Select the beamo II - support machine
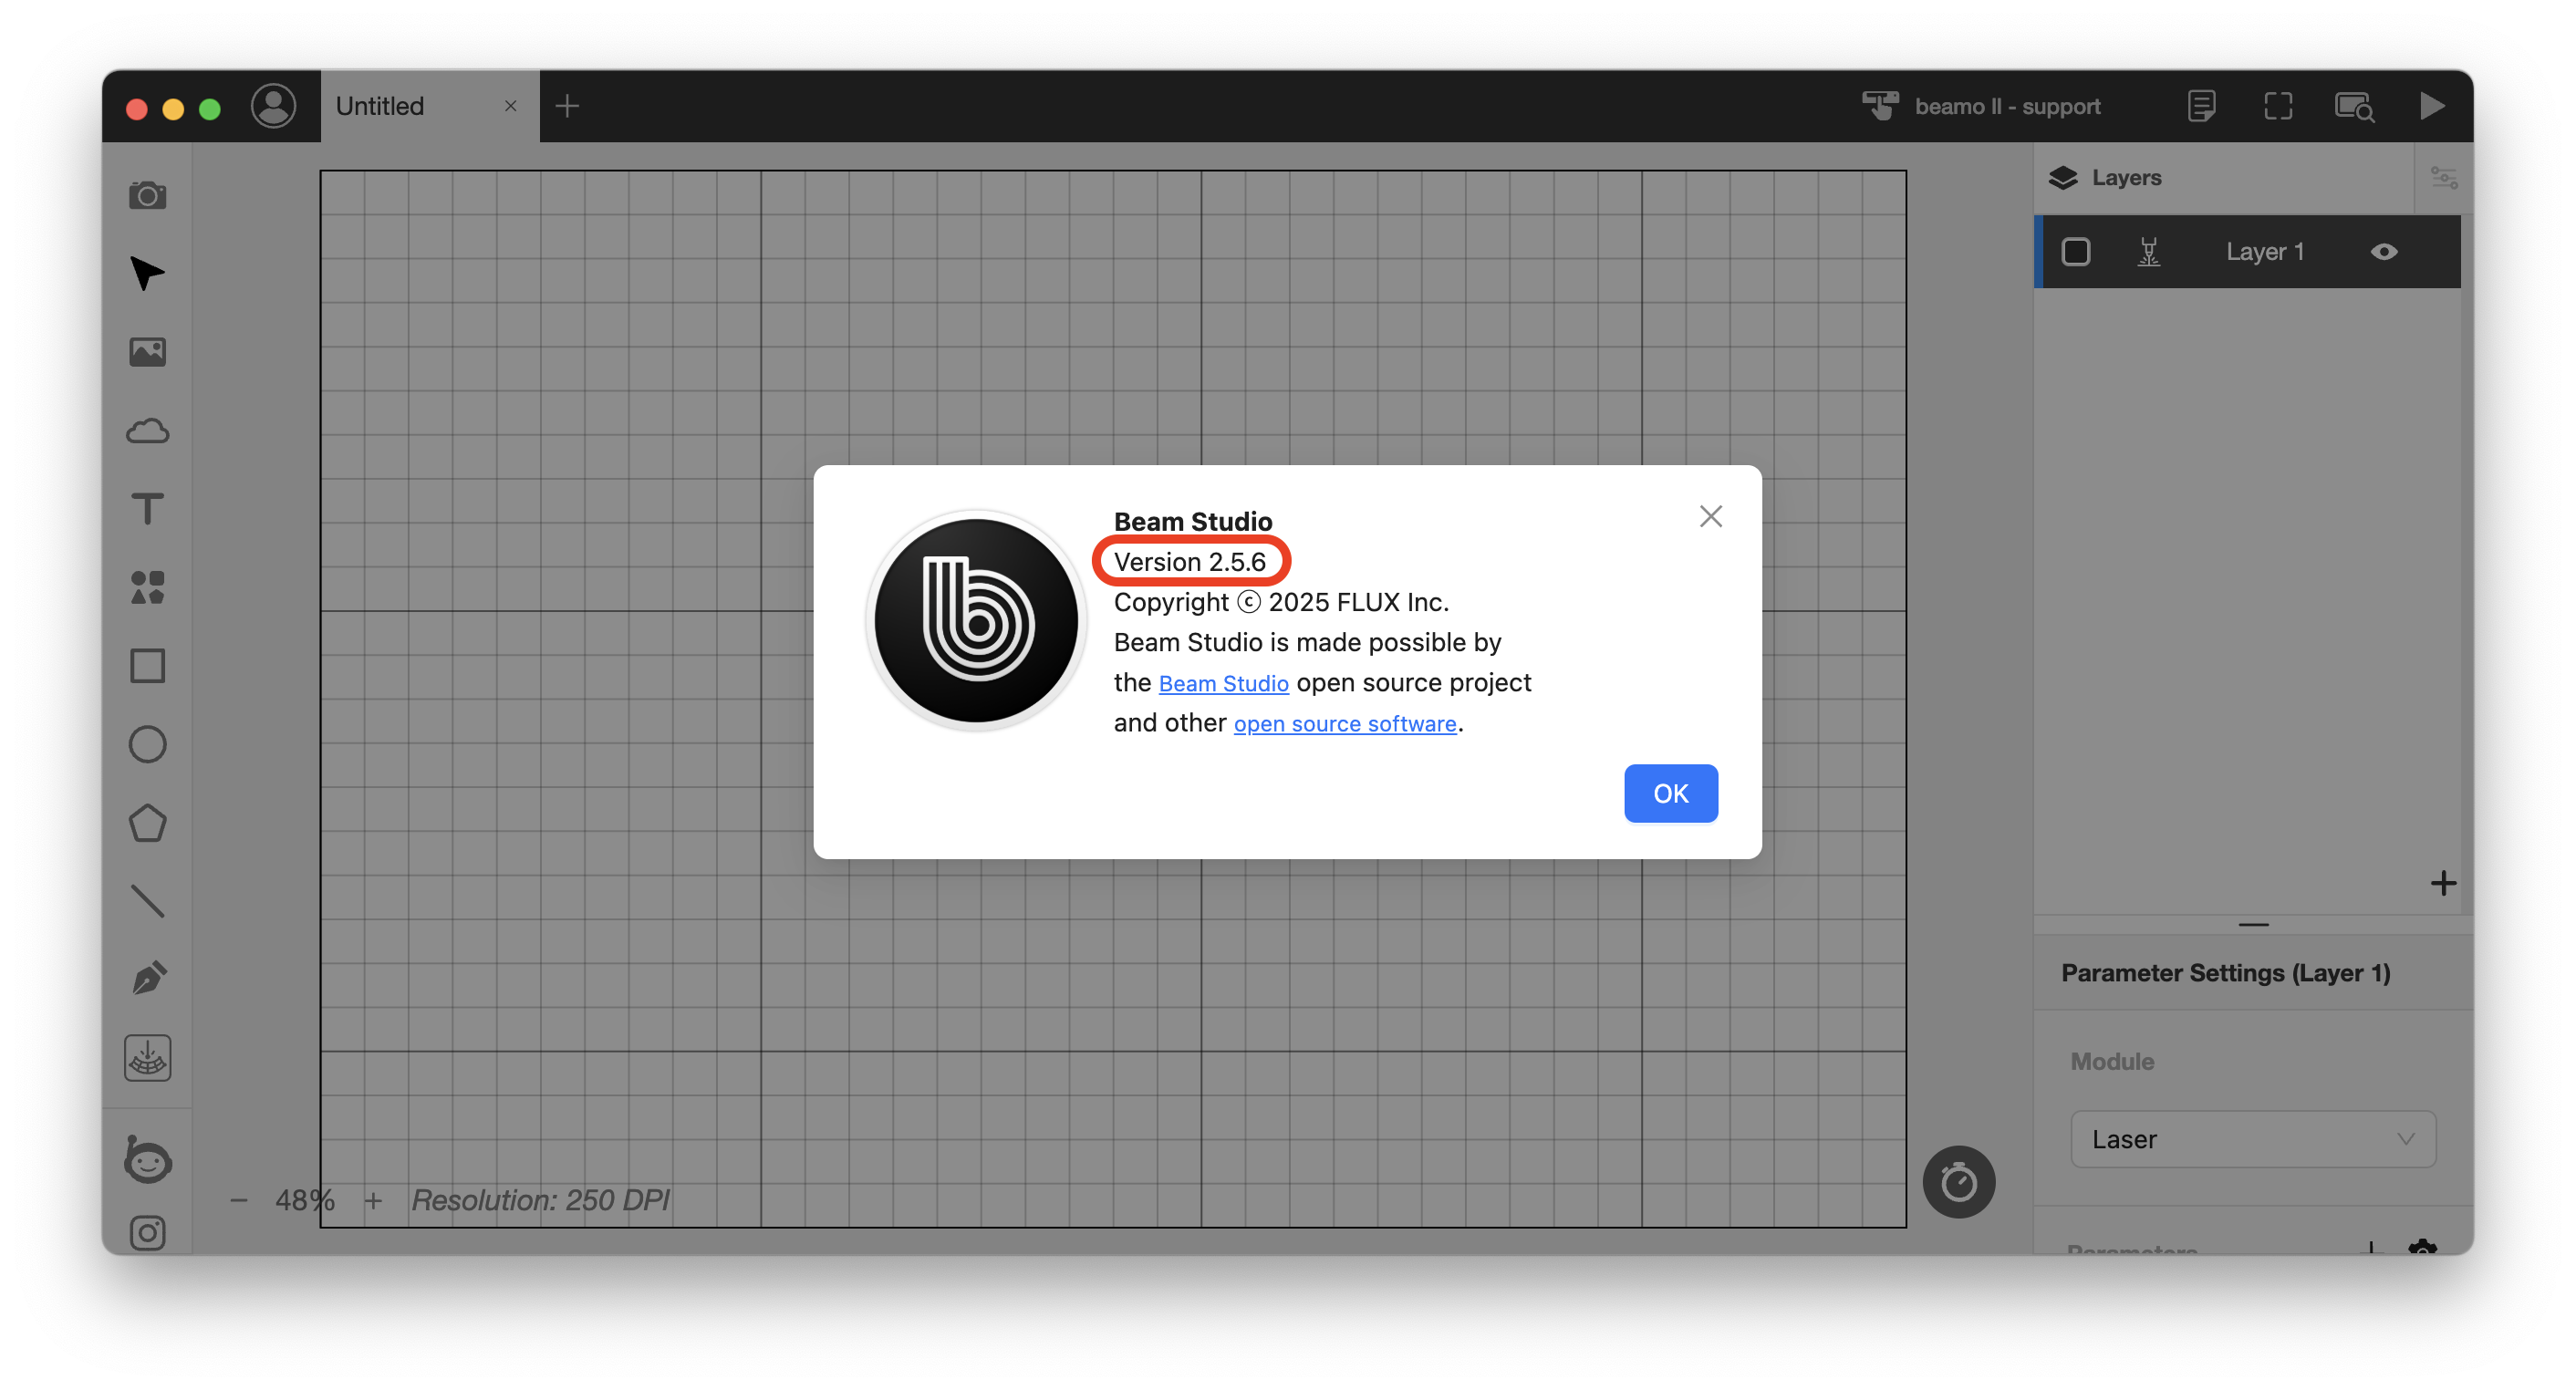Screen dimensions: 2576x1390 pos(1981,106)
